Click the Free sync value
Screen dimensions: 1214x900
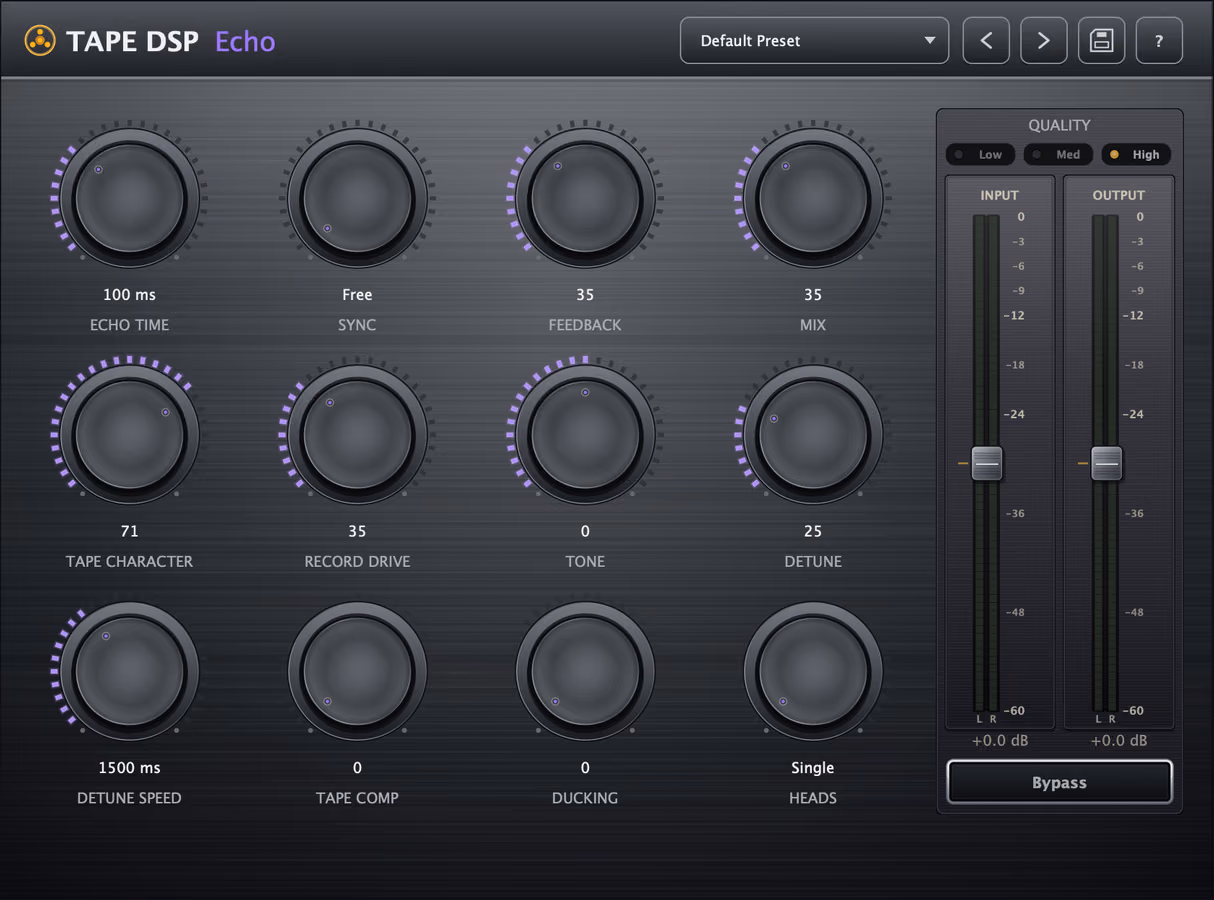357,295
